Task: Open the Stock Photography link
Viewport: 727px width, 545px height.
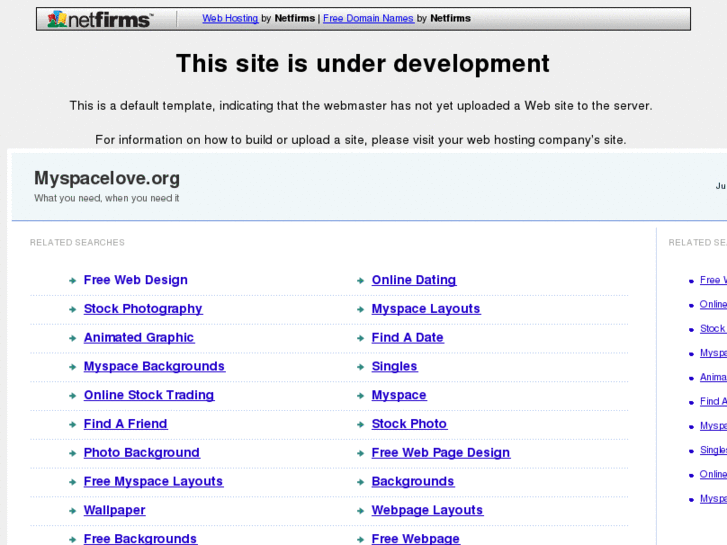Action: tap(143, 309)
